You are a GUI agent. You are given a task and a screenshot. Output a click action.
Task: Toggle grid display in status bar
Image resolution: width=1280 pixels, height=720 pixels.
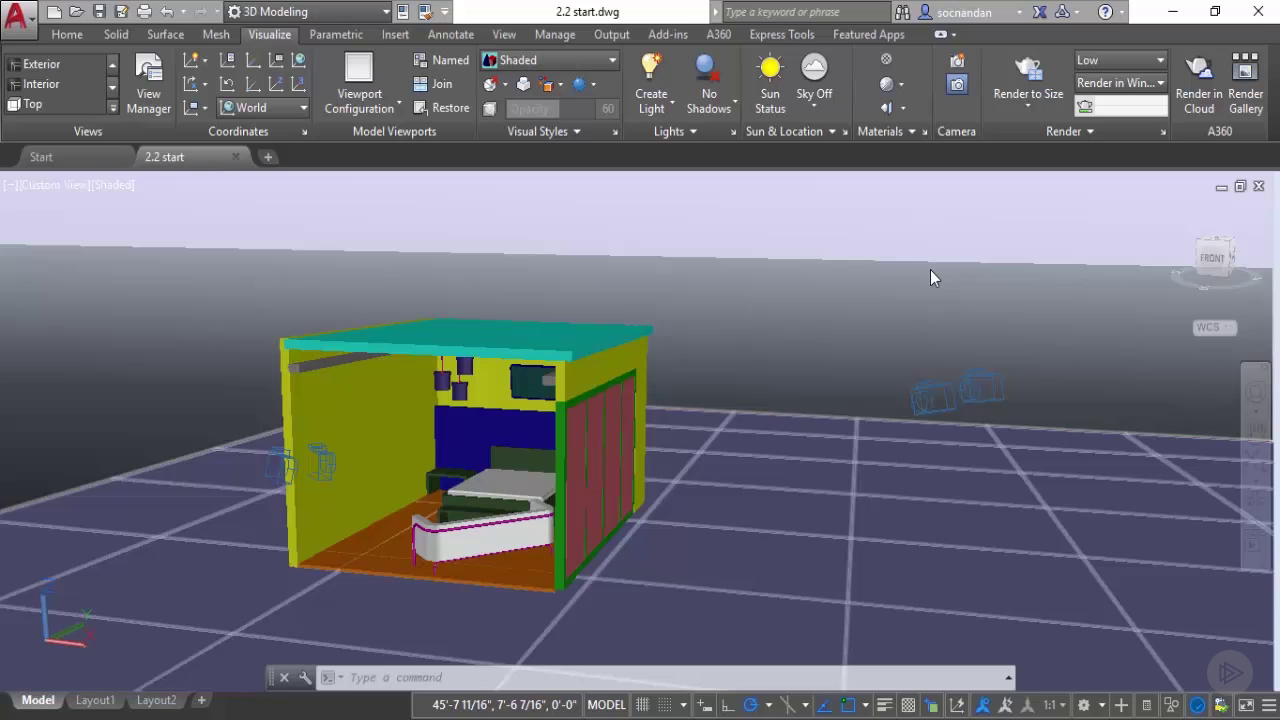click(643, 705)
